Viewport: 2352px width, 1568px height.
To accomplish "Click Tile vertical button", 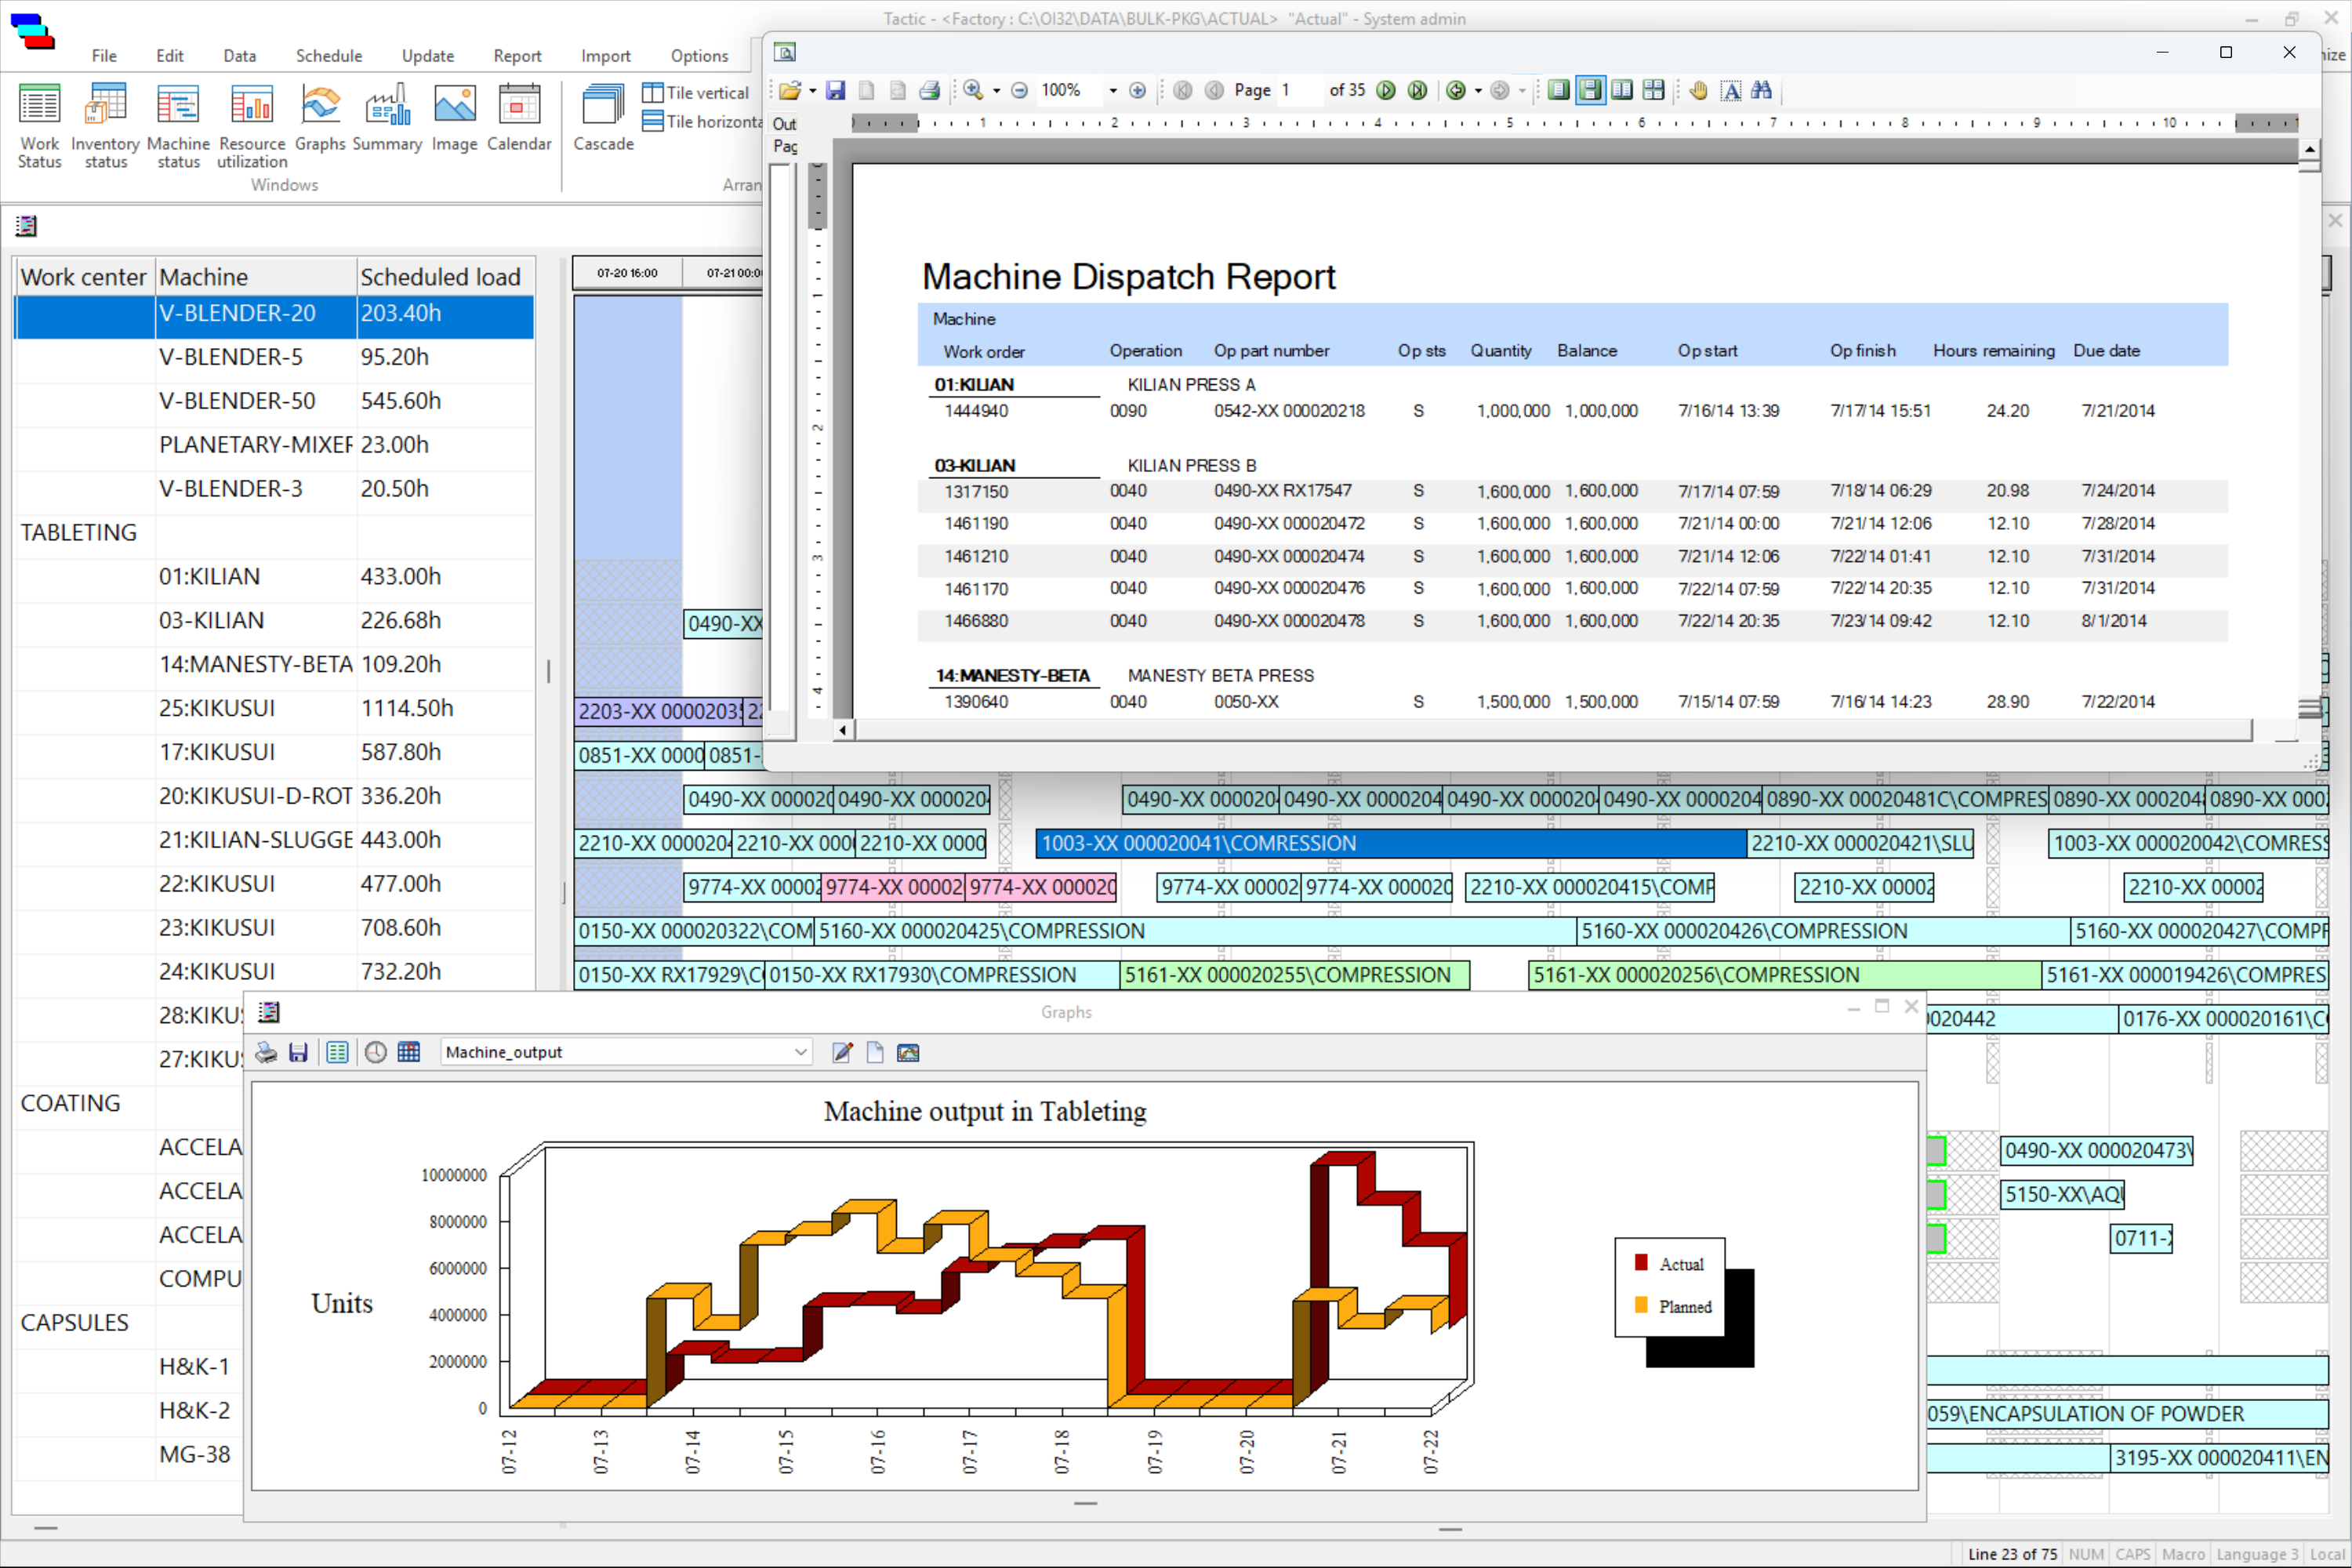I will (x=695, y=93).
